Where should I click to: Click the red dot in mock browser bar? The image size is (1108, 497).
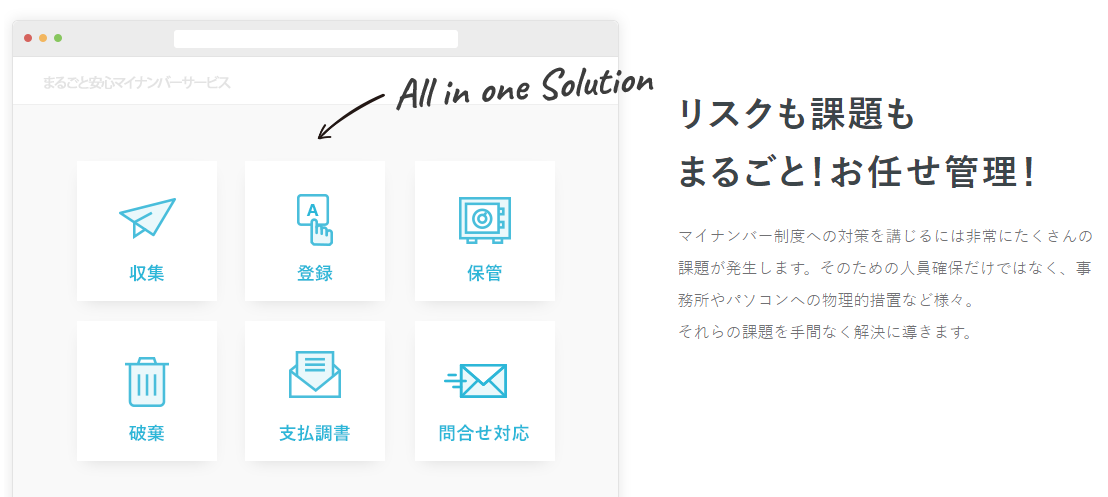(x=28, y=38)
